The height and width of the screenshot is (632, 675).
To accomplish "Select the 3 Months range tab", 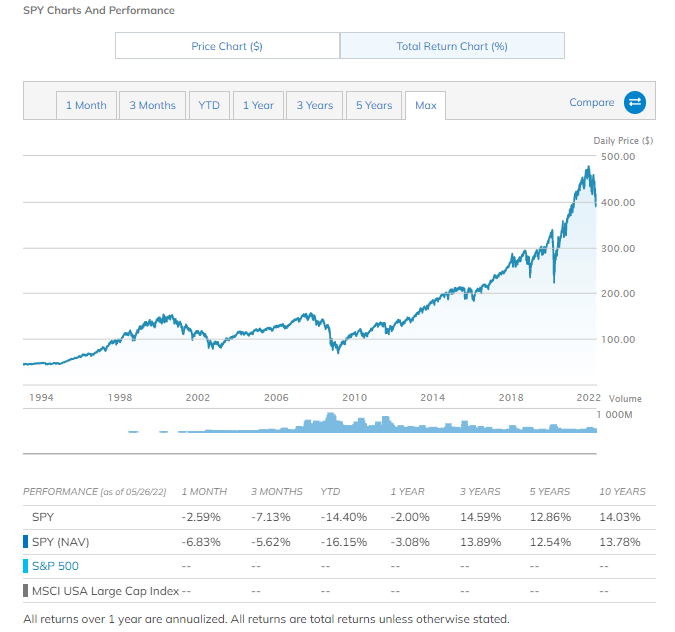I will point(152,105).
